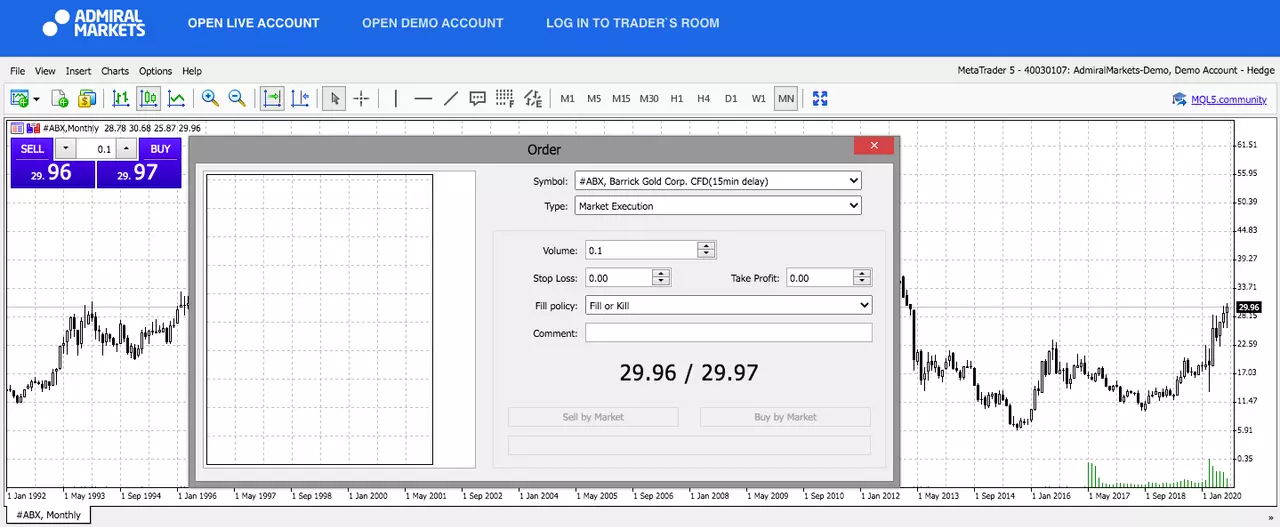Select the trendline drawing tool
Viewport: 1280px width, 527px height.
coord(450,98)
